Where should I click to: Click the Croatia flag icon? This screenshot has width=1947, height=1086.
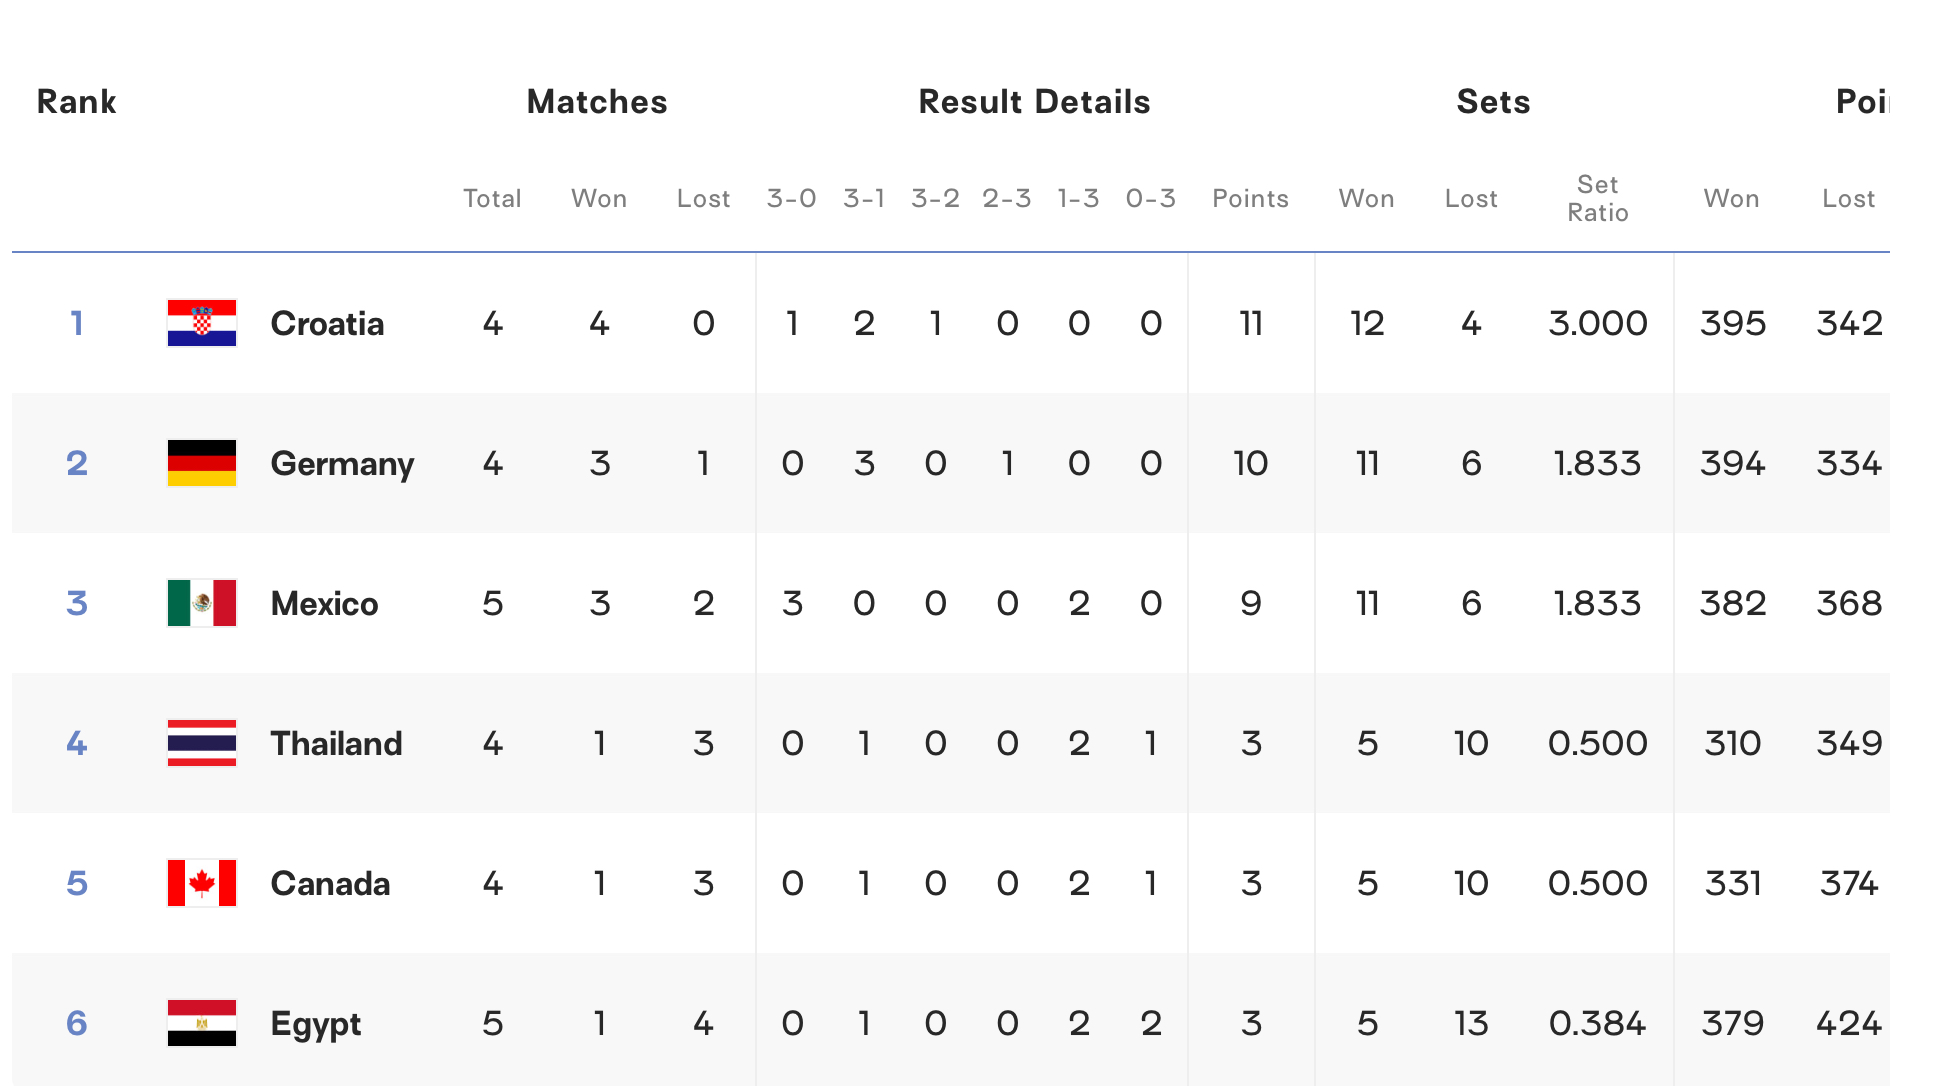coord(202,323)
